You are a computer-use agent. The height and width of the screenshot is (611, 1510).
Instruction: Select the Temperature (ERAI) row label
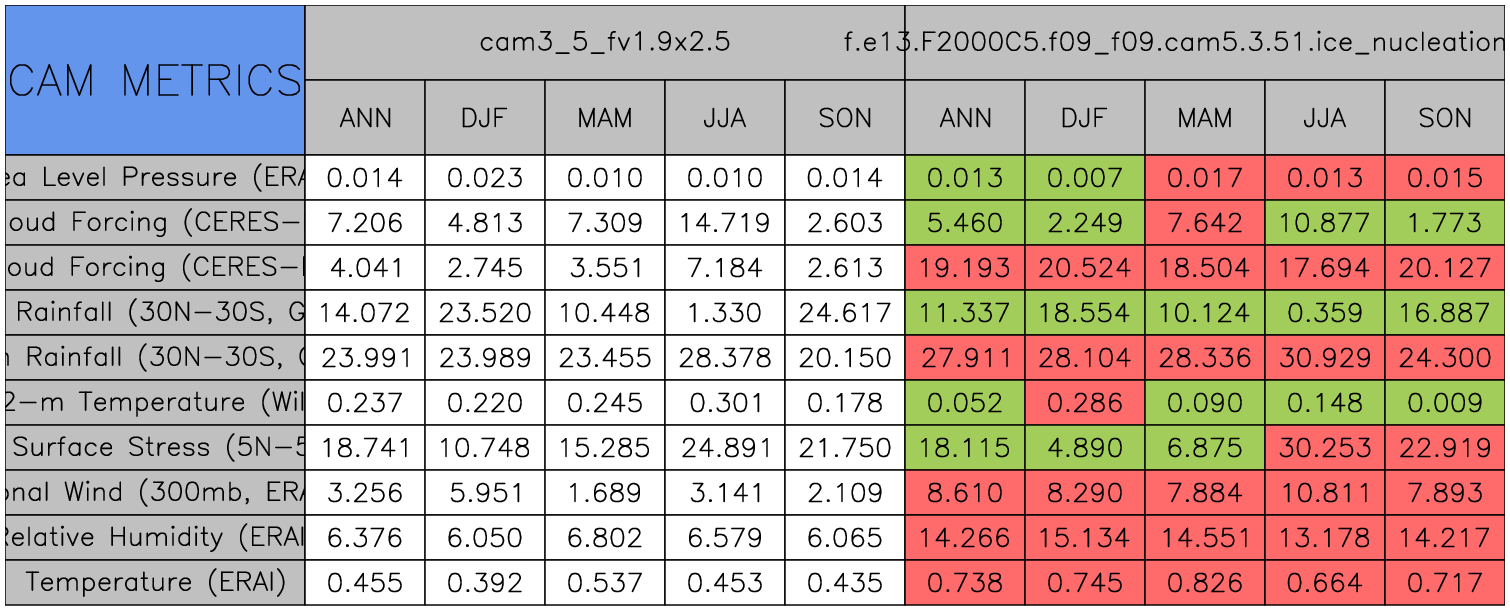155,583
